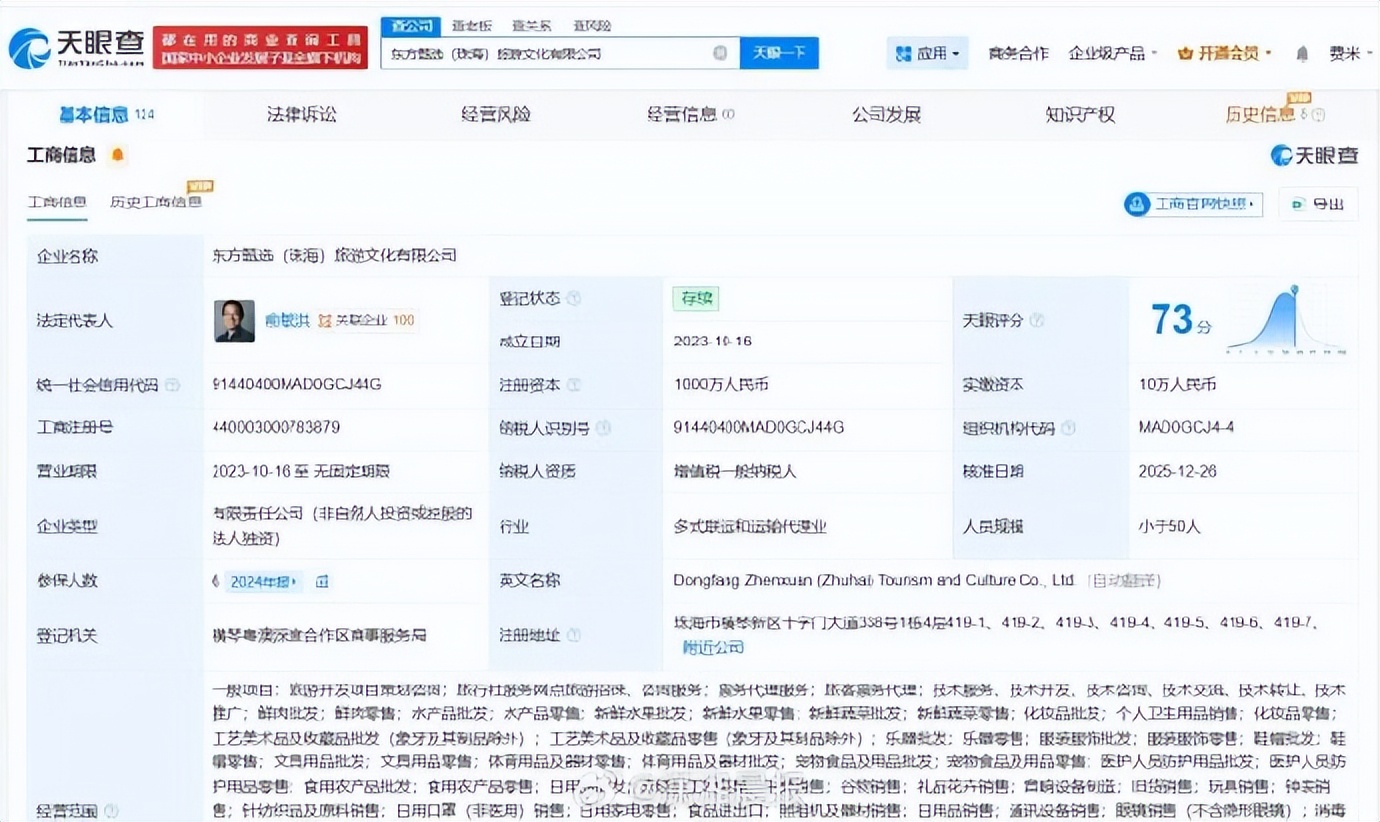Click the info icon next to 天眼评分
The image size is (1380, 822).
1037,321
